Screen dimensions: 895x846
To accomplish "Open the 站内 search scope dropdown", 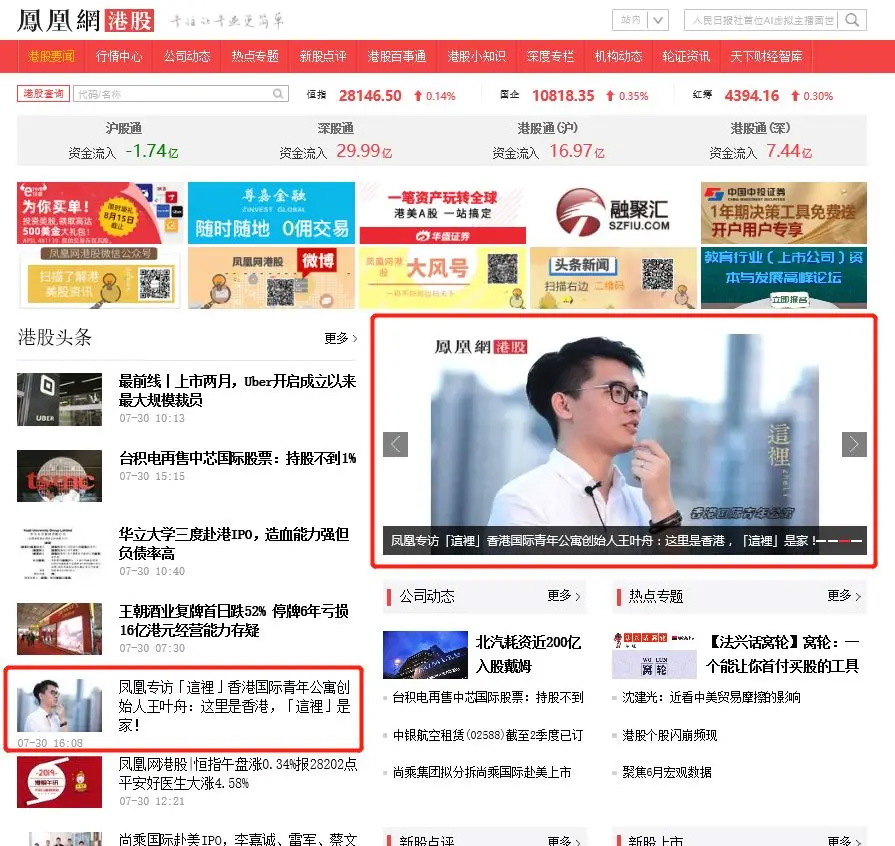I will click(640, 21).
